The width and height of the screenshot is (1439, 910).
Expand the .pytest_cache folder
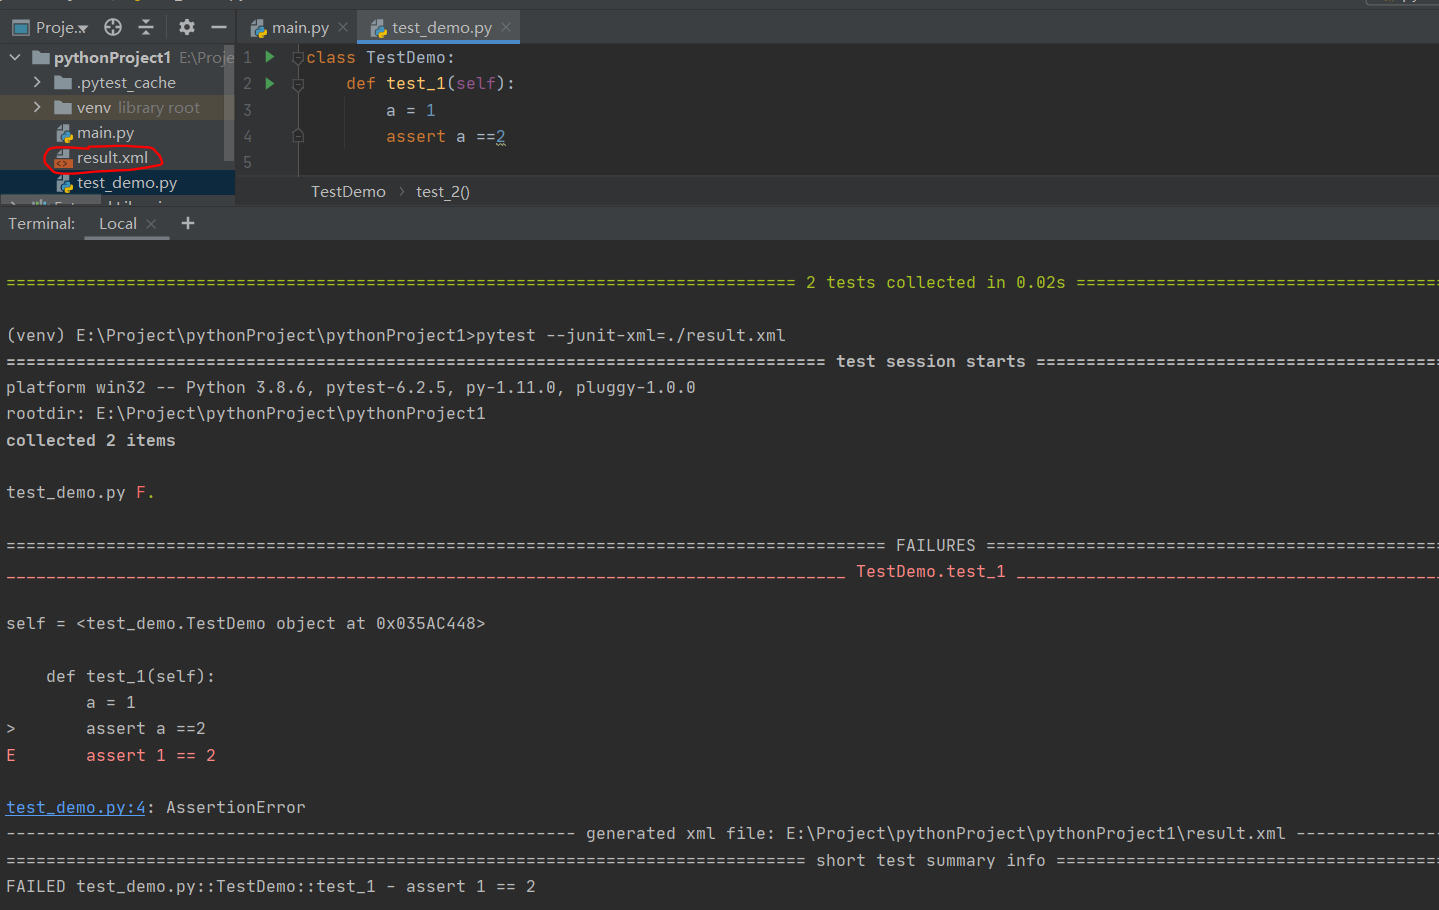click(37, 82)
